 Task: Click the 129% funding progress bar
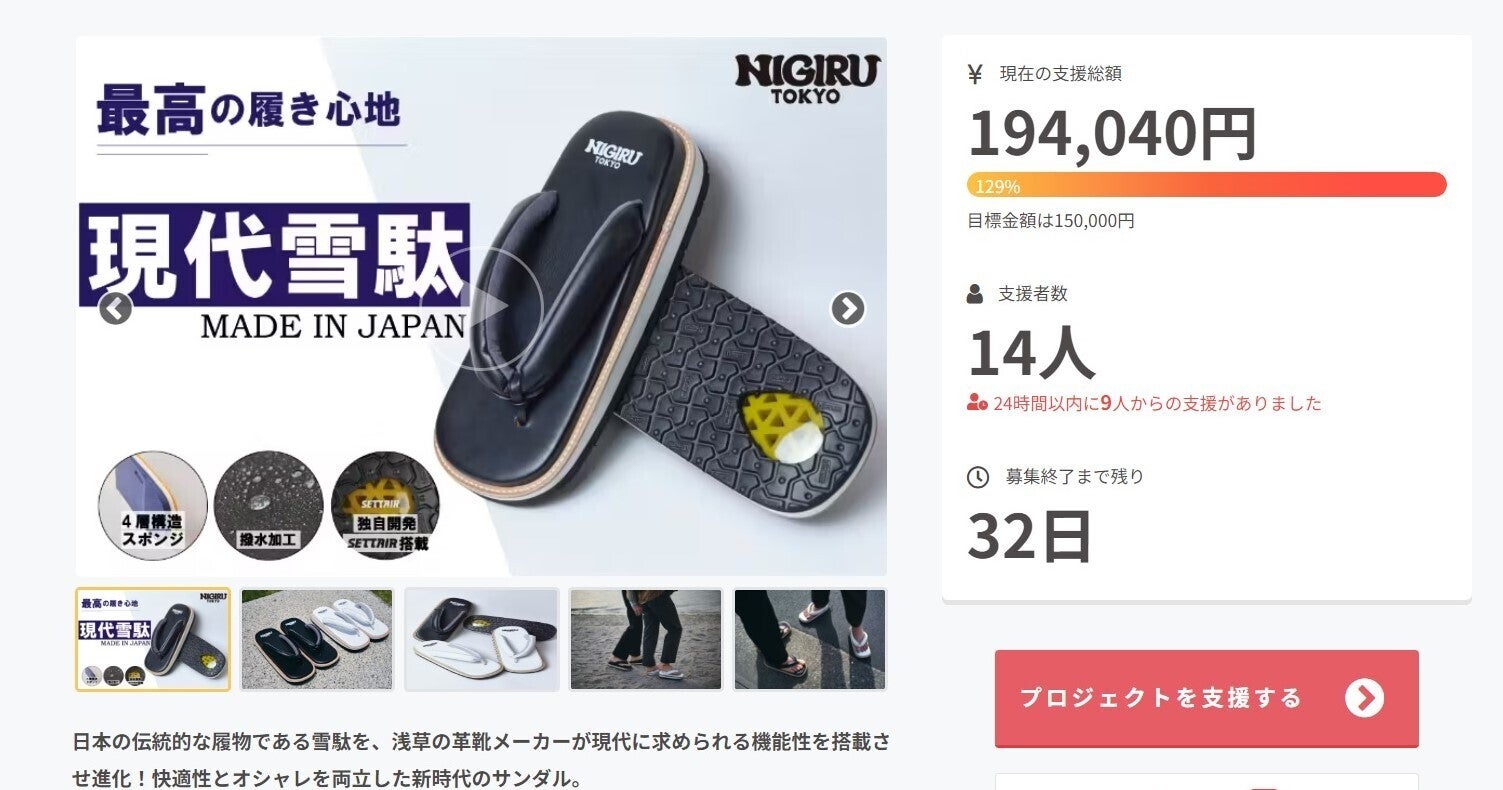[x=1206, y=185]
